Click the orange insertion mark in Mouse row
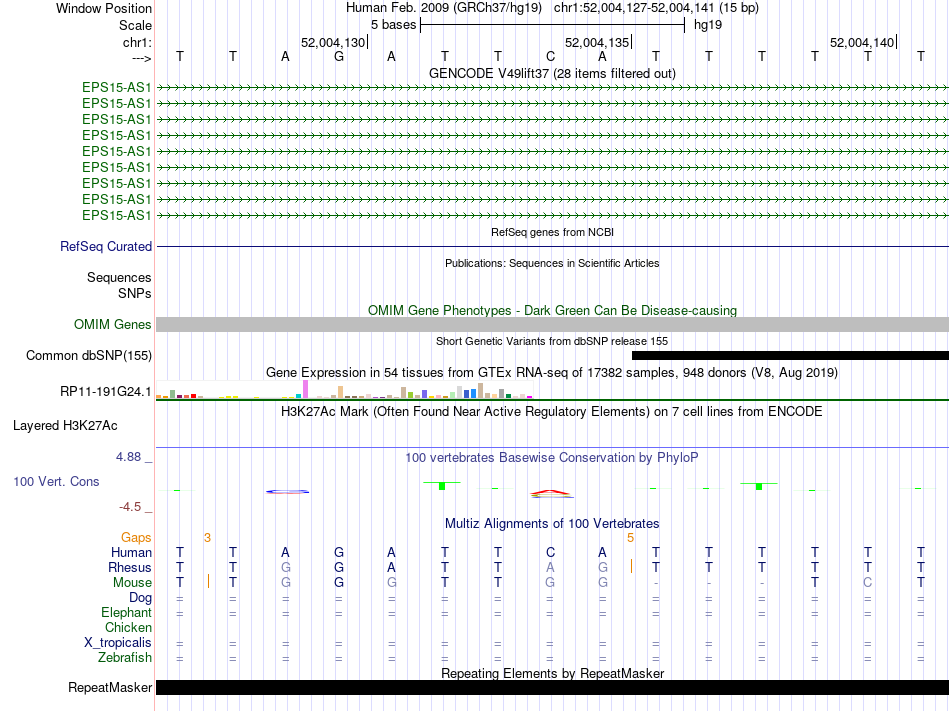The image size is (950, 711). point(208,581)
